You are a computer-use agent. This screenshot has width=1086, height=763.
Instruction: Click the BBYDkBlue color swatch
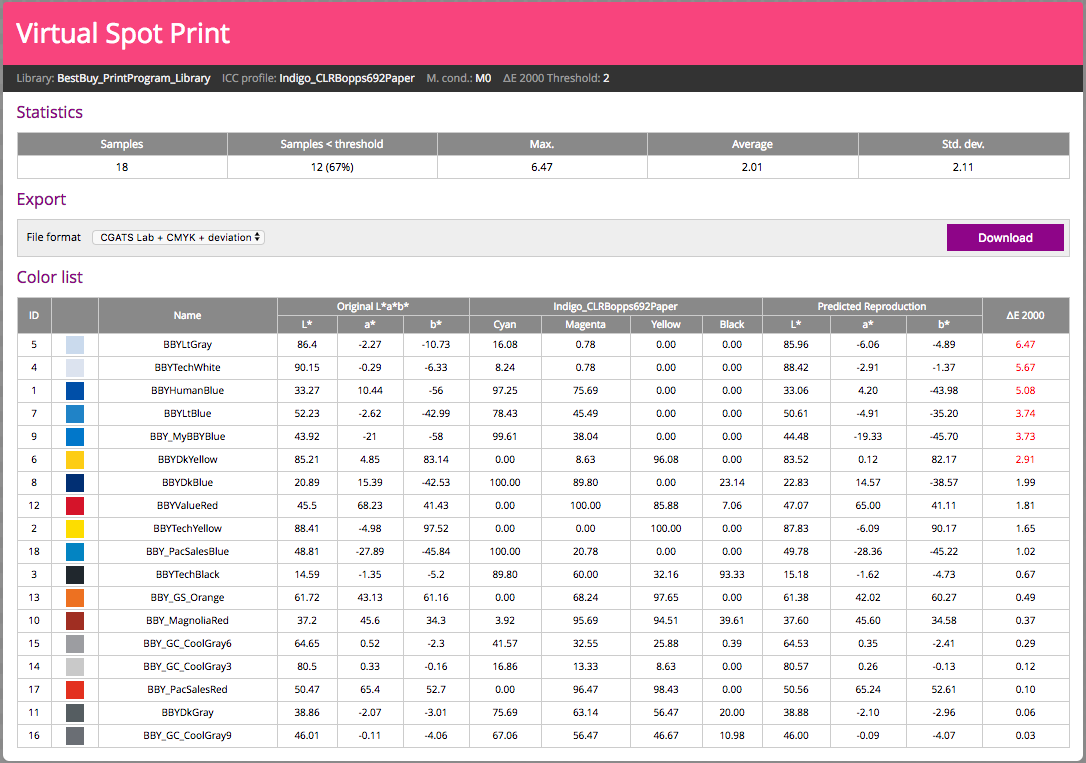pos(75,483)
